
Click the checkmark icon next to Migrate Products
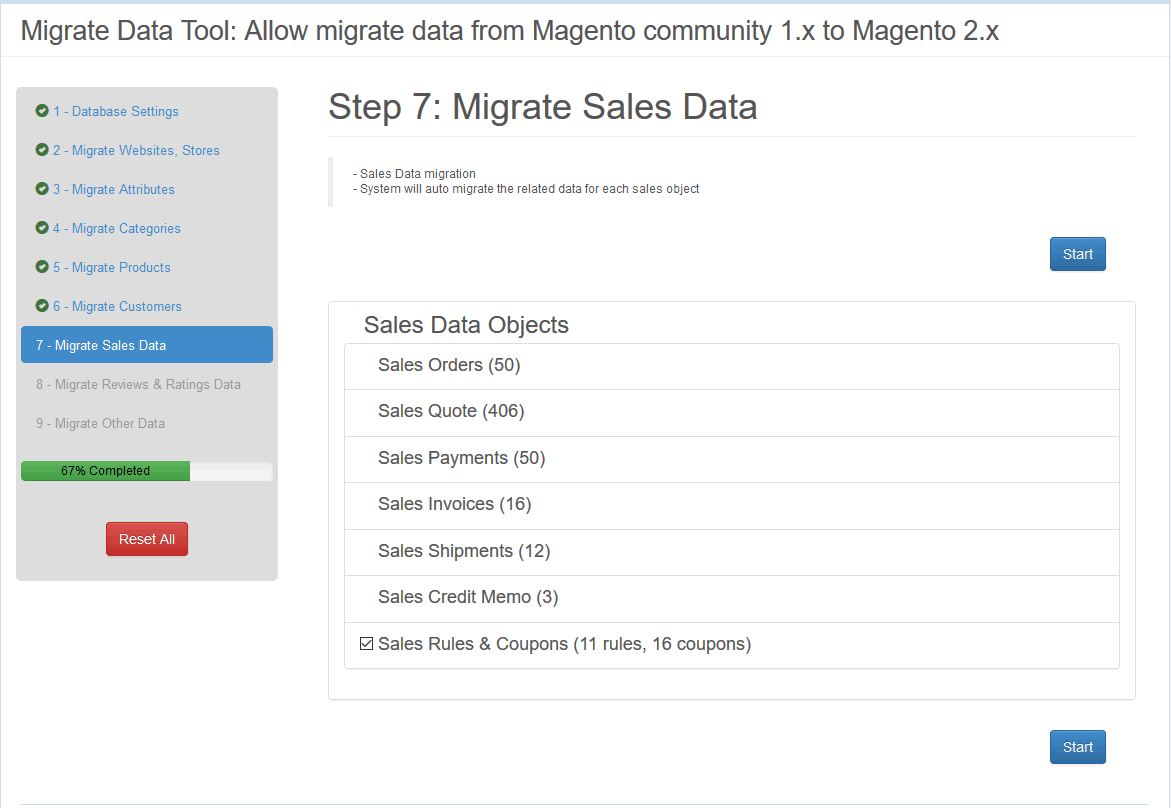click(42, 267)
